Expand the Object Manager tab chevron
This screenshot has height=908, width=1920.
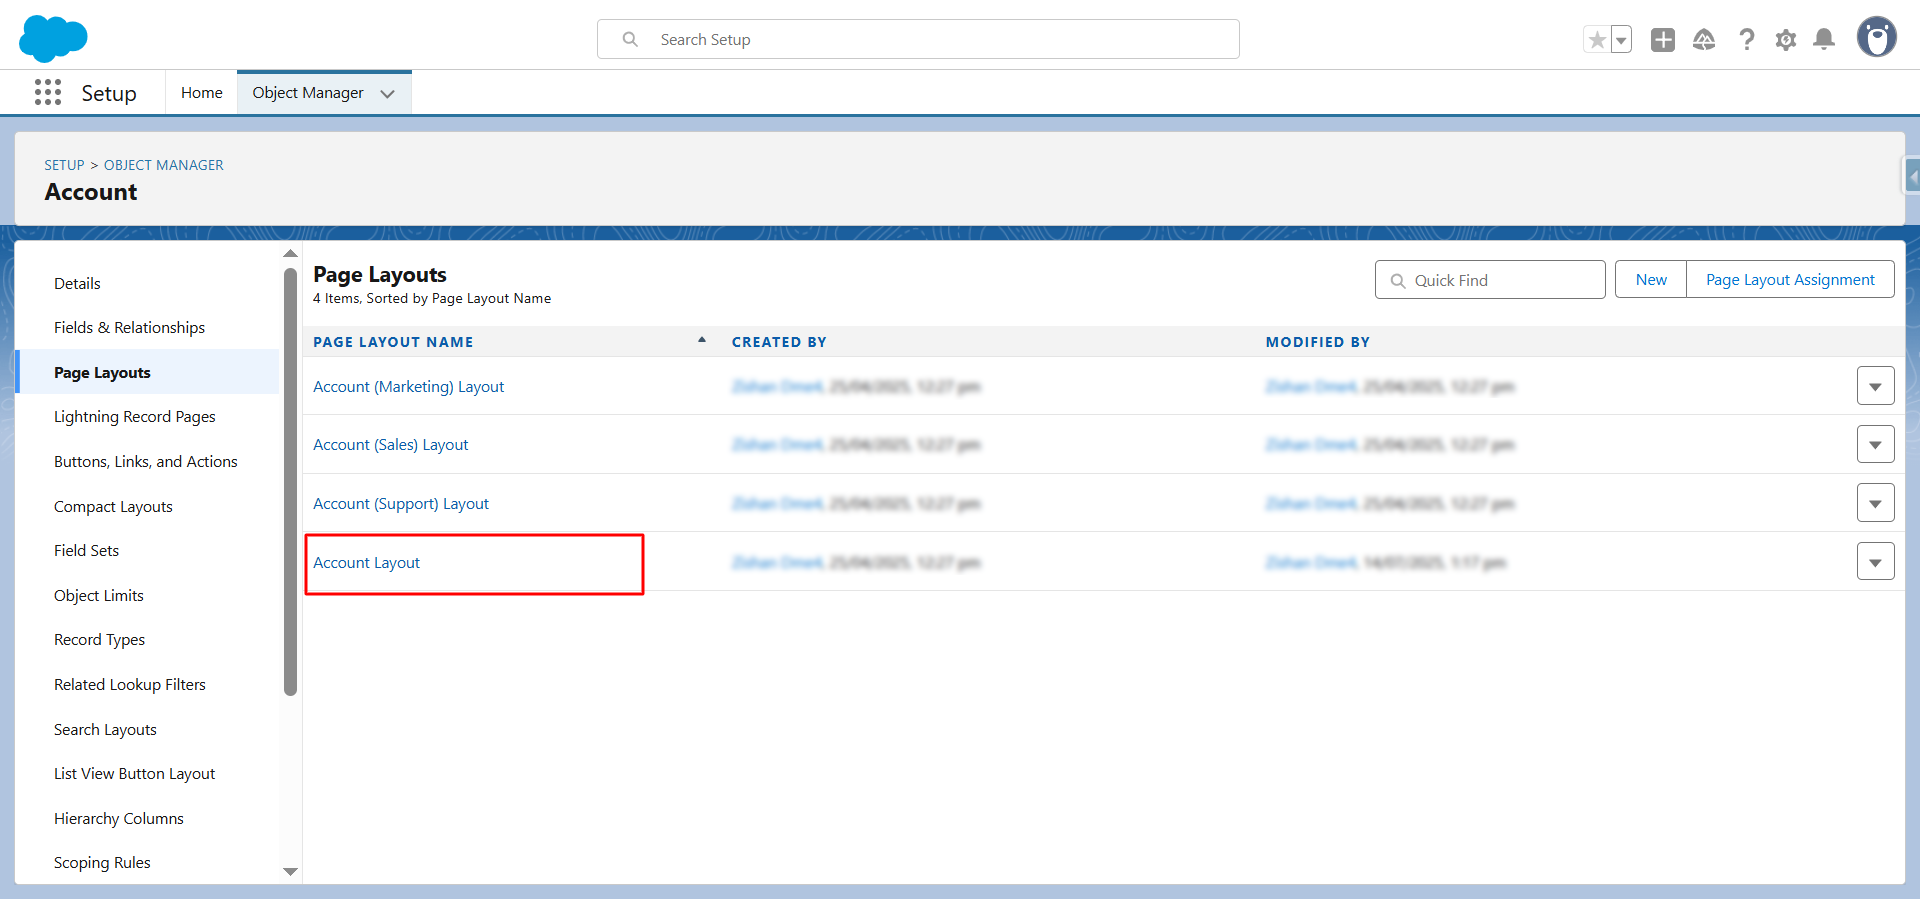coord(388,93)
